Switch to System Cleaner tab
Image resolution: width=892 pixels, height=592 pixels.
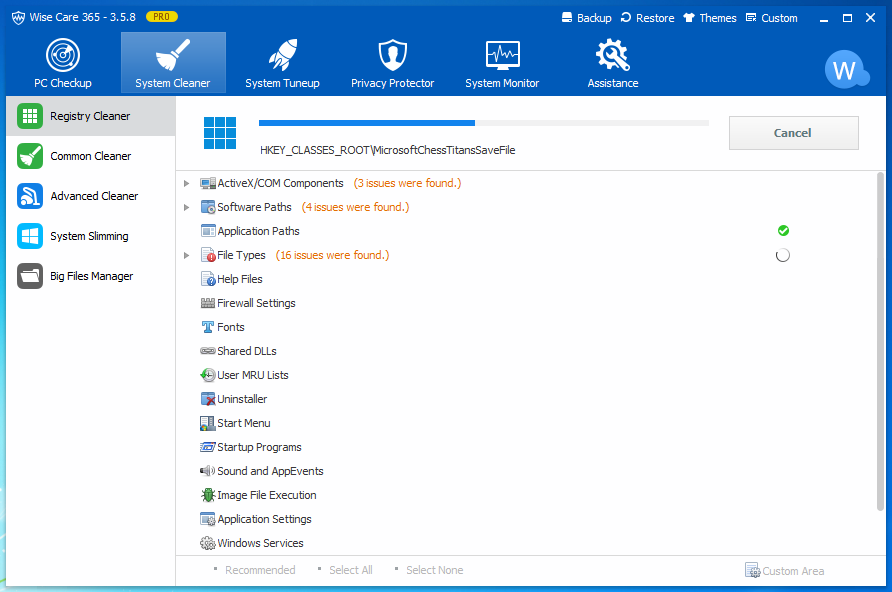click(x=173, y=63)
